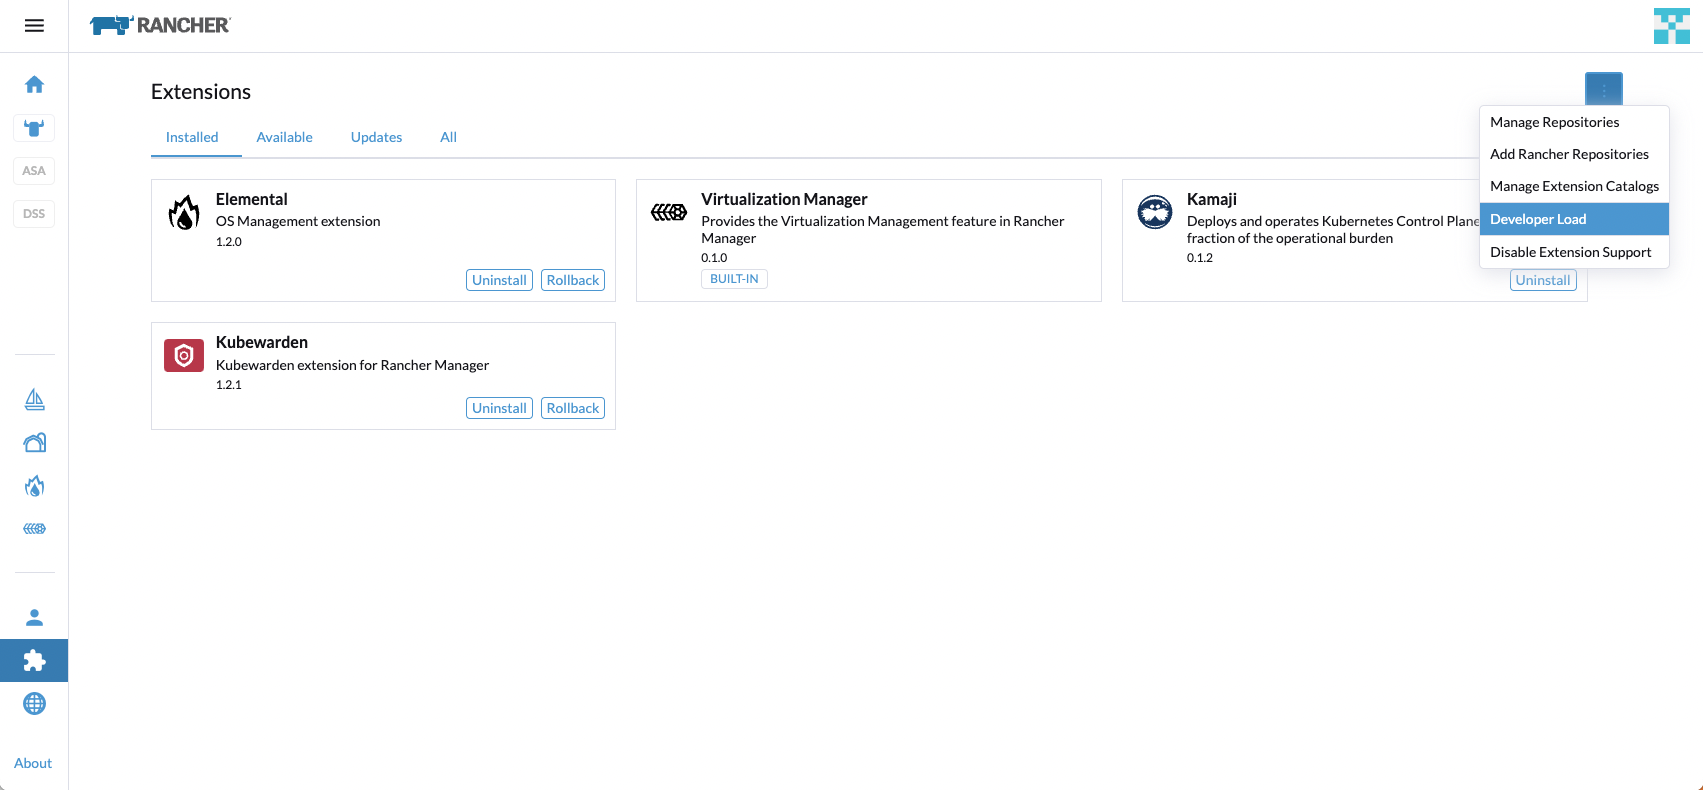
Task: Open Elemental flame icon in sidebar
Action: click(34, 486)
